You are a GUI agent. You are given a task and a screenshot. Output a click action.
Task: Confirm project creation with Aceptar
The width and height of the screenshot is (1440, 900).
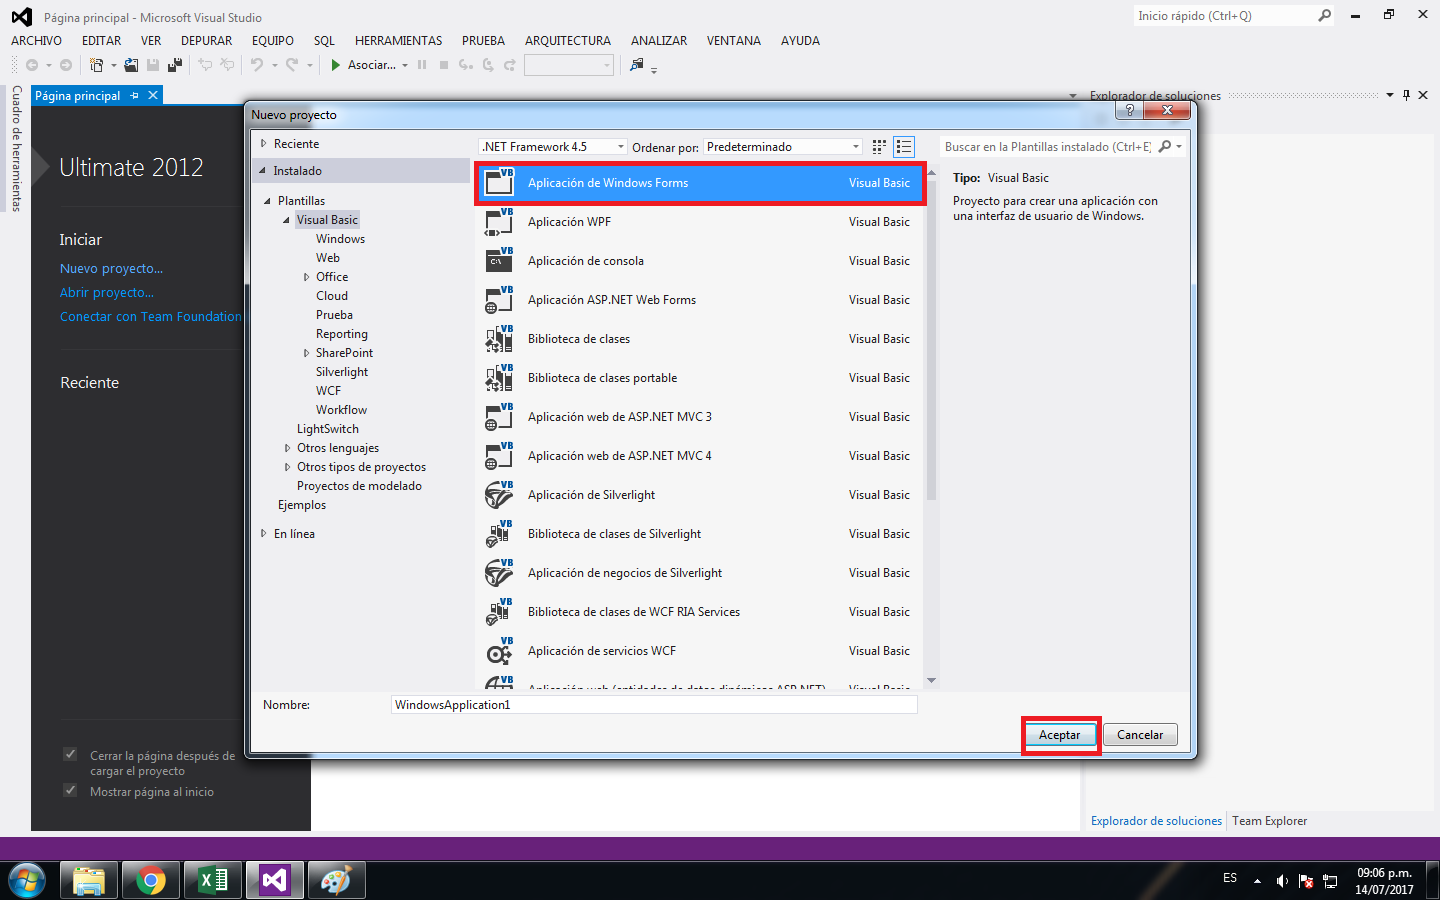pos(1060,734)
